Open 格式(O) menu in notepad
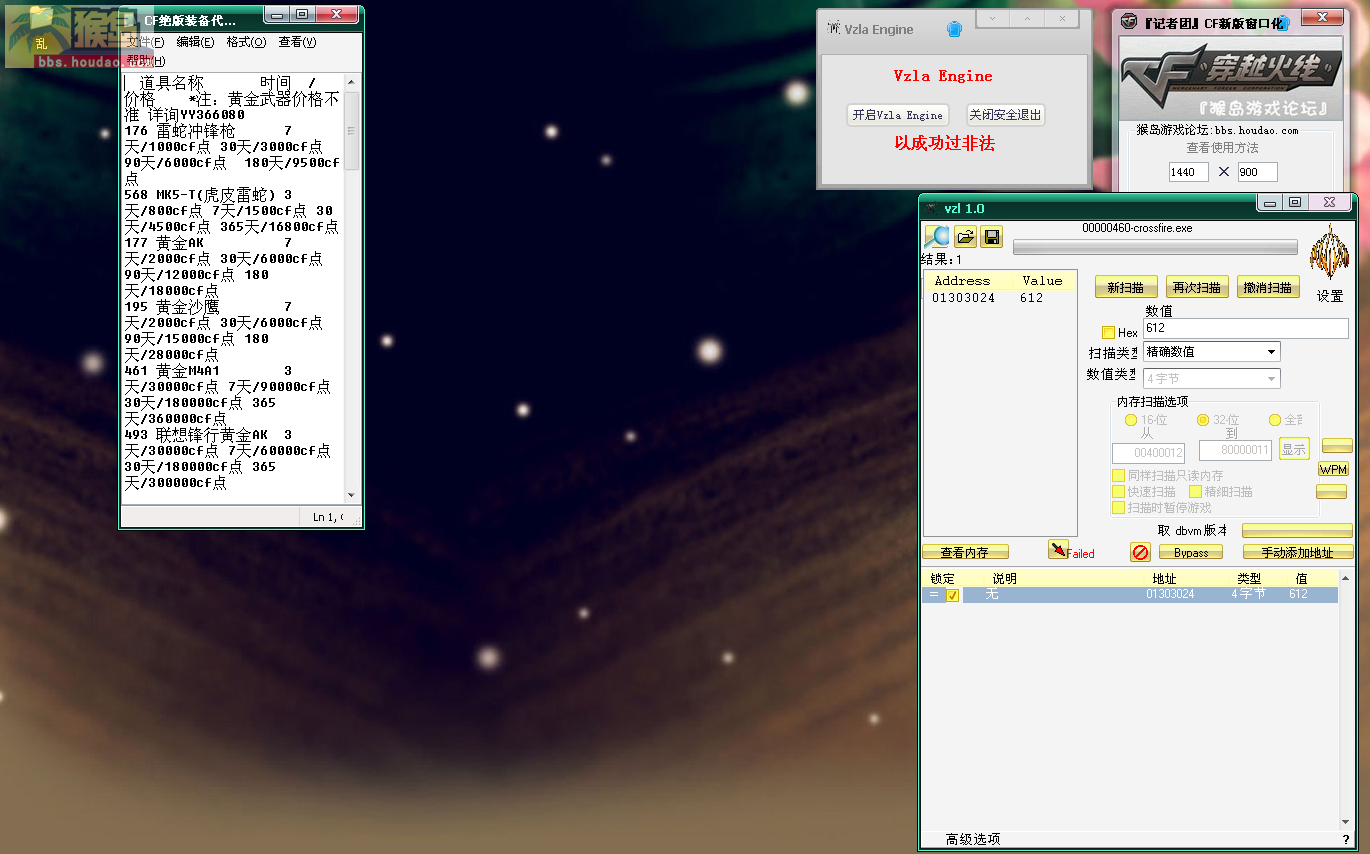Image resolution: width=1370 pixels, height=854 pixels. [x=246, y=42]
